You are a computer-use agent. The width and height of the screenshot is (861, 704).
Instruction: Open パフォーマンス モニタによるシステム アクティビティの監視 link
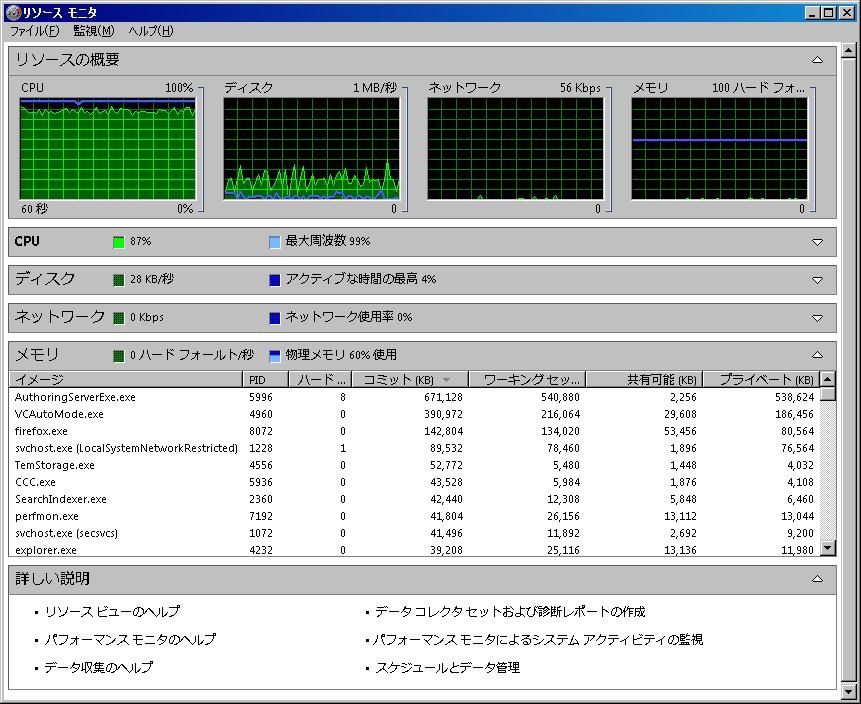point(538,640)
